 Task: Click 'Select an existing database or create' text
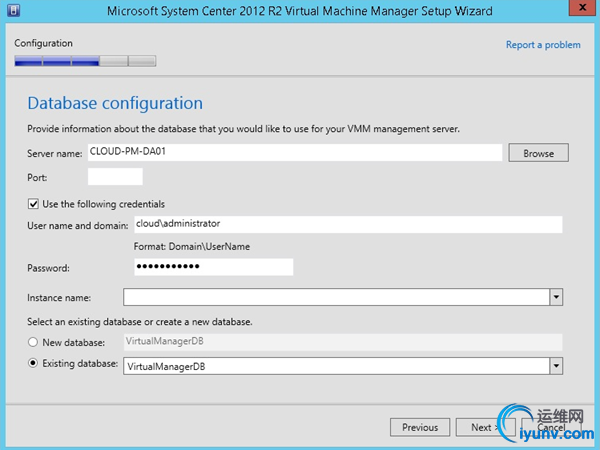tap(103, 322)
